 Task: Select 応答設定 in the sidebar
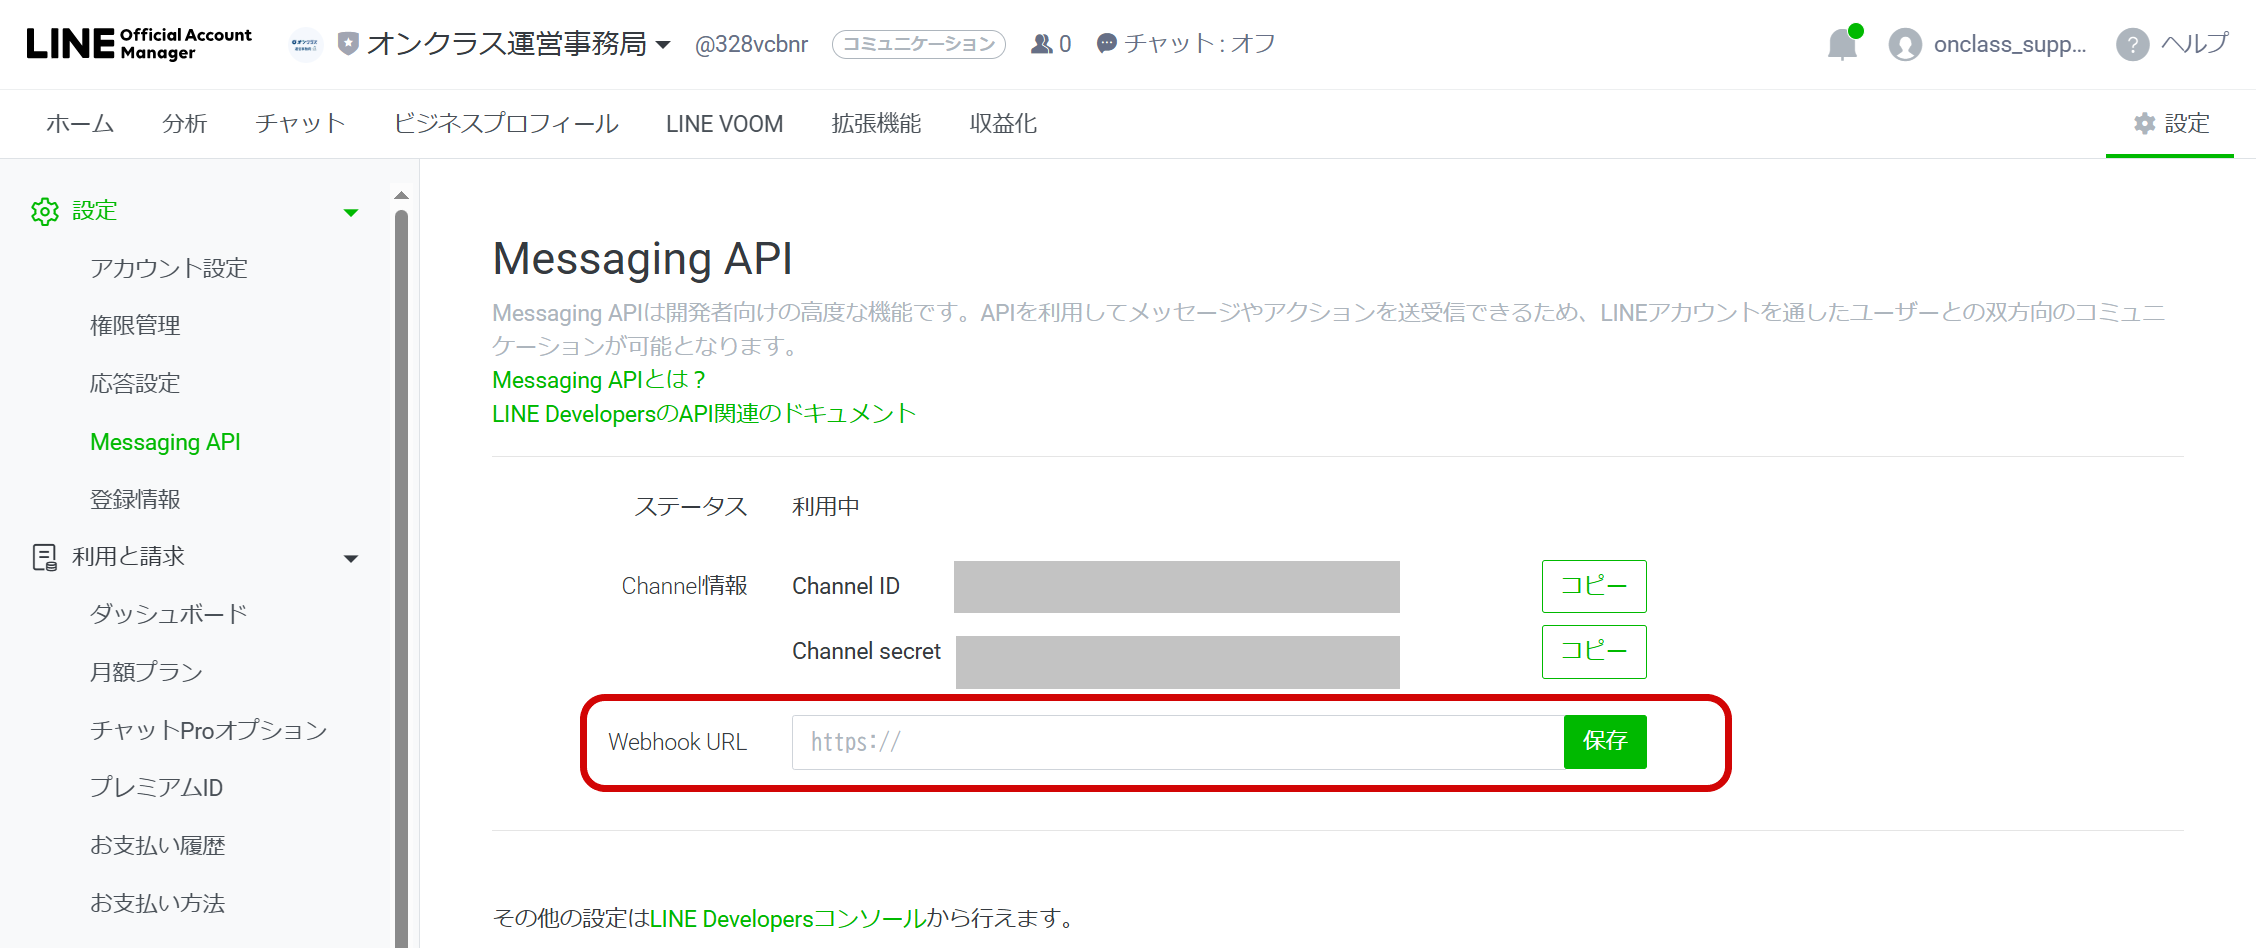[135, 384]
